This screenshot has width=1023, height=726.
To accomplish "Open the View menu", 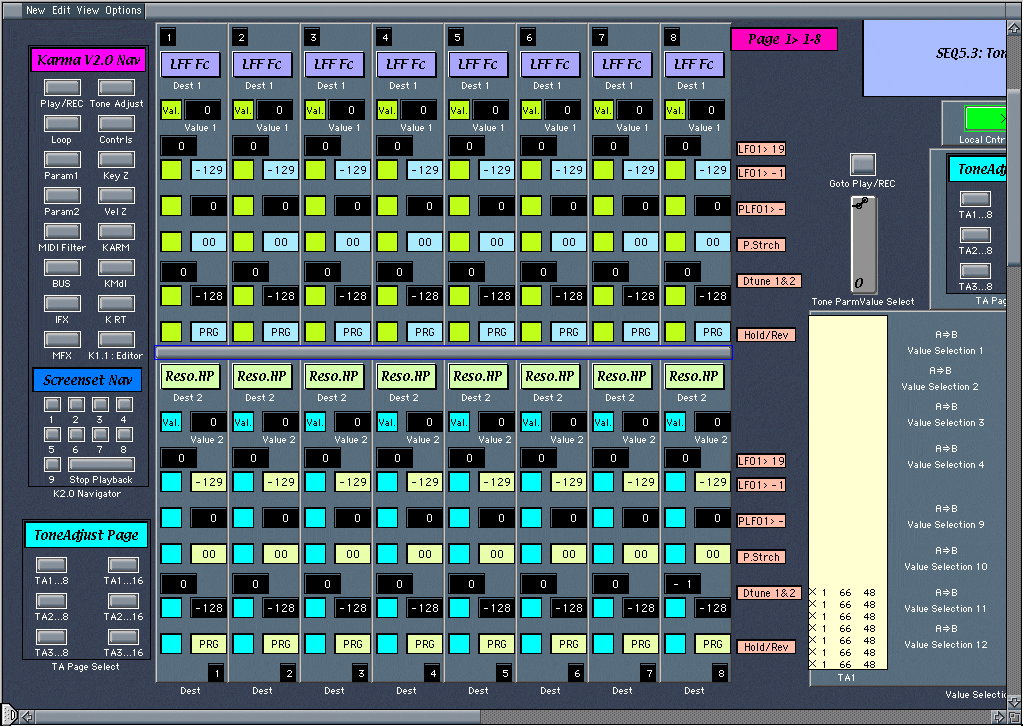I will coord(88,10).
